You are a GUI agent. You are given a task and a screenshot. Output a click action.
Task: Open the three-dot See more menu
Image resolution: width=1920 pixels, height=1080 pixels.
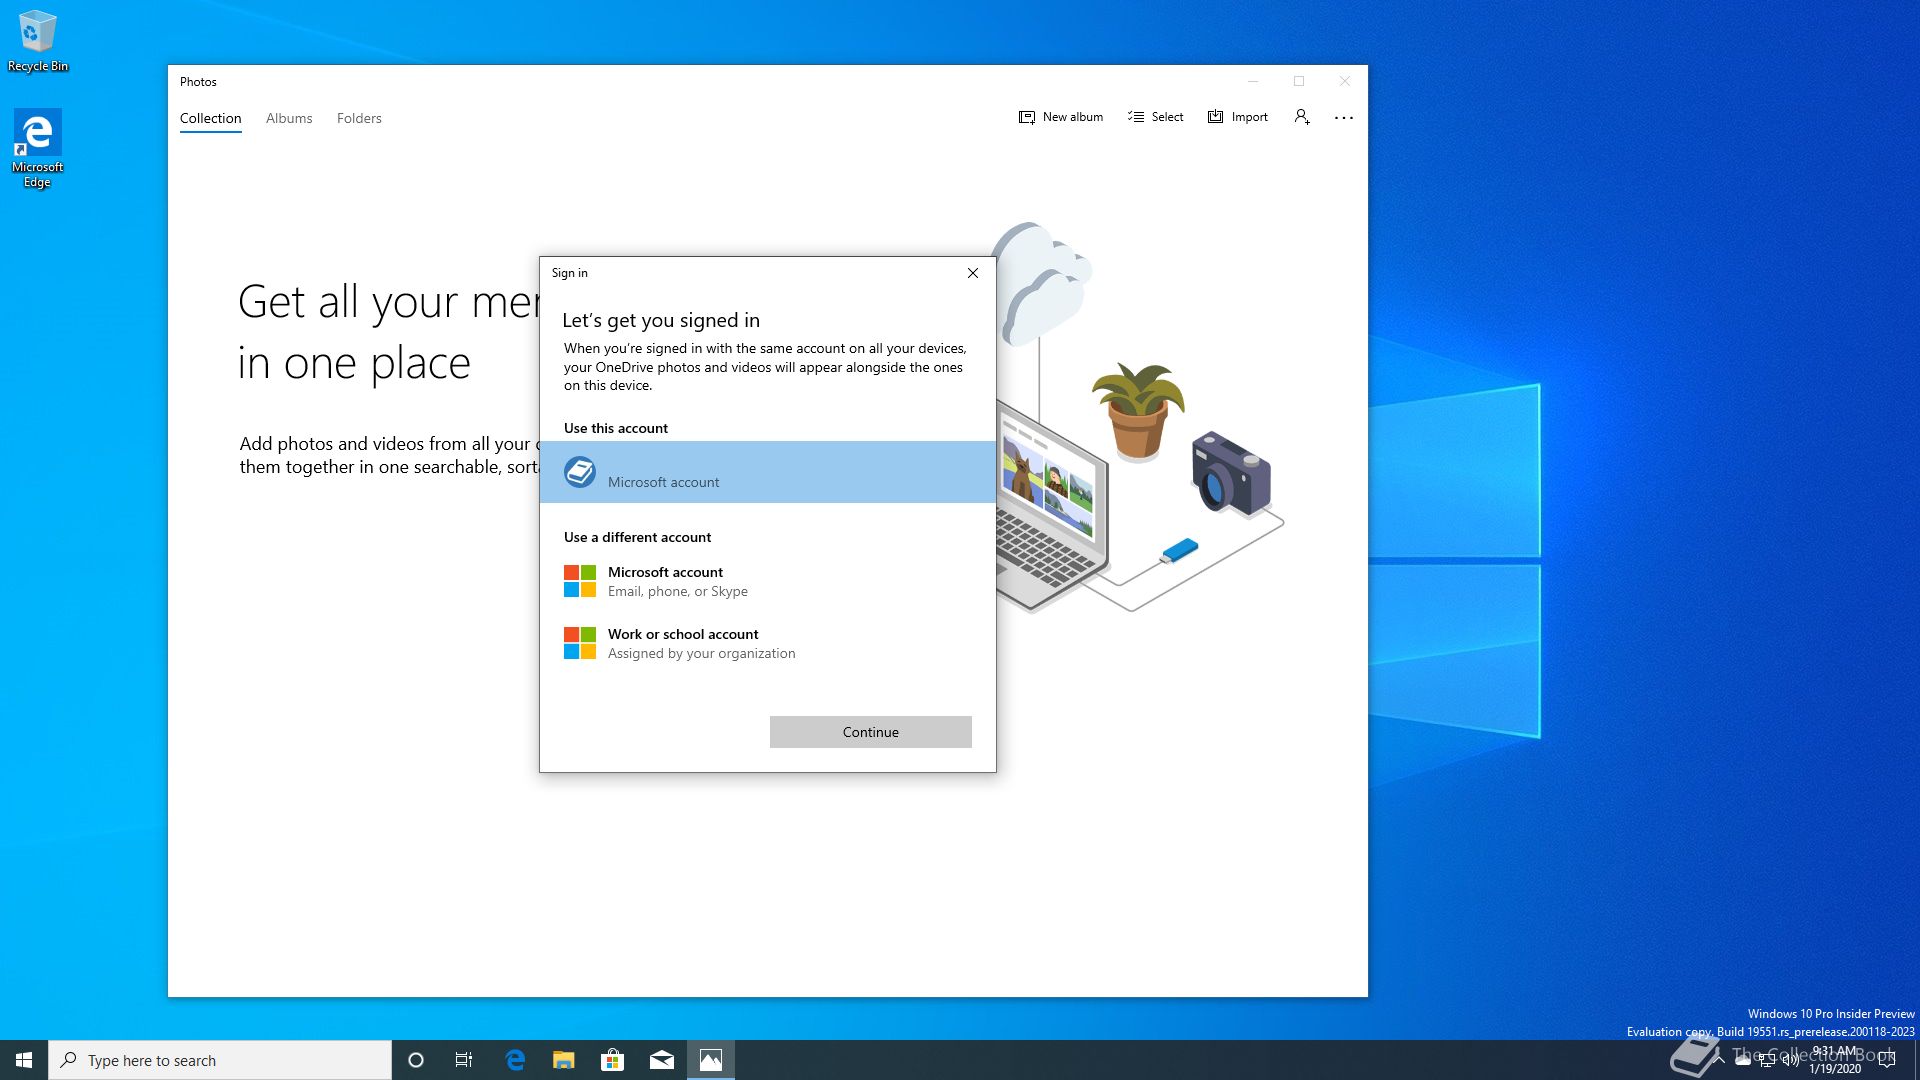click(x=1344, y=118)
